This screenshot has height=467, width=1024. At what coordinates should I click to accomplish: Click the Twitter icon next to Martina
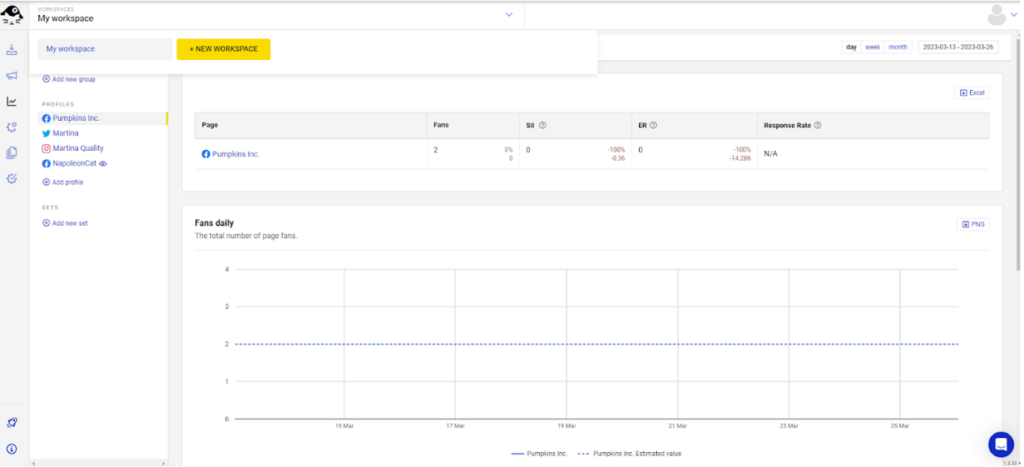[x=46, y=133]
